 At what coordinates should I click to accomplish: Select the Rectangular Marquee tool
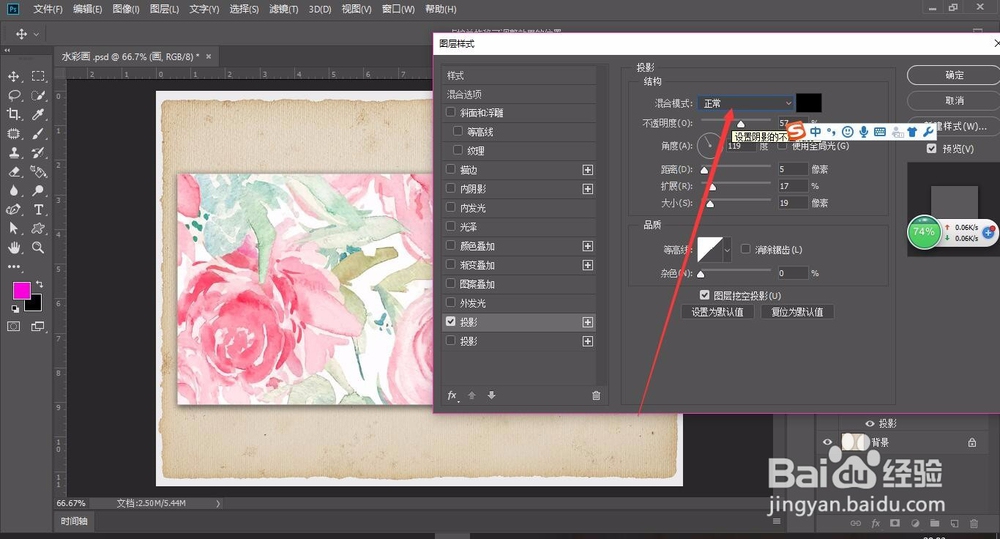pyautogui.click(x=38, y=77)
